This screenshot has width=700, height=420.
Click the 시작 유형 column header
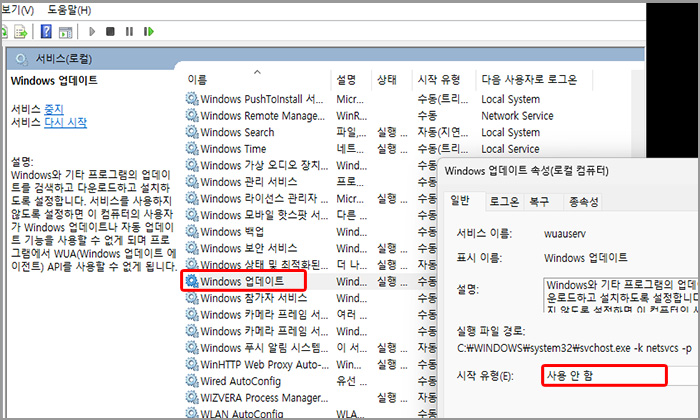[439, 80]
